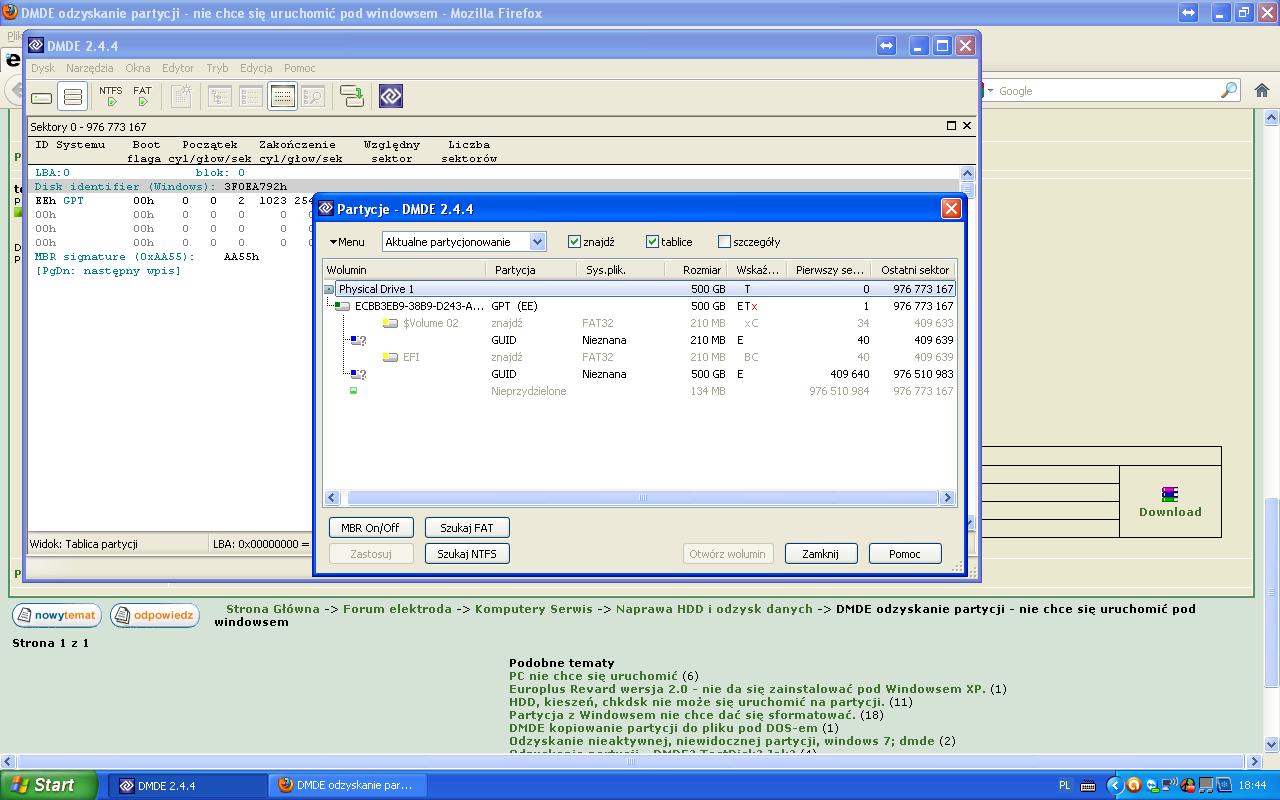Open the Google search engine dropdown
The image size is (1280, 800).
pos(991,91)
